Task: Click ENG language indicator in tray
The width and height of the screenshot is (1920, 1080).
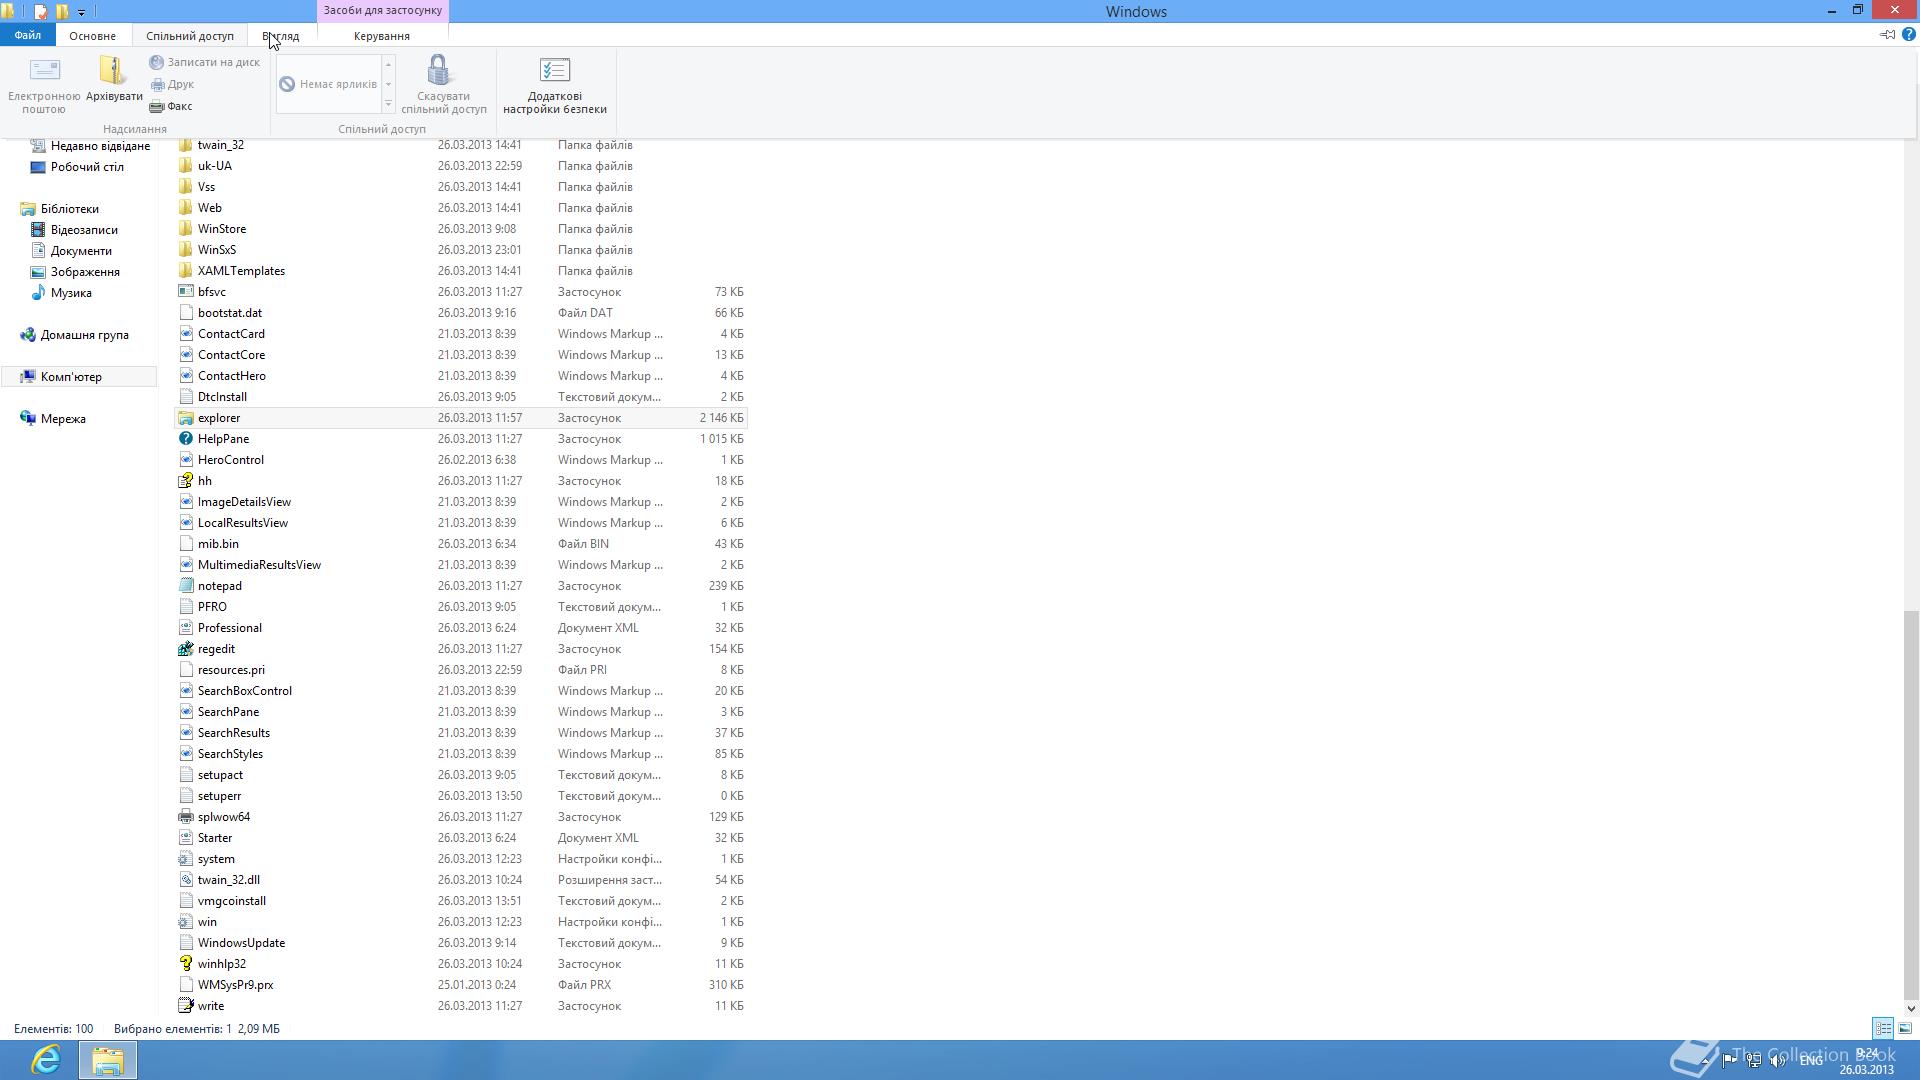Action: coord(1810,1060)
